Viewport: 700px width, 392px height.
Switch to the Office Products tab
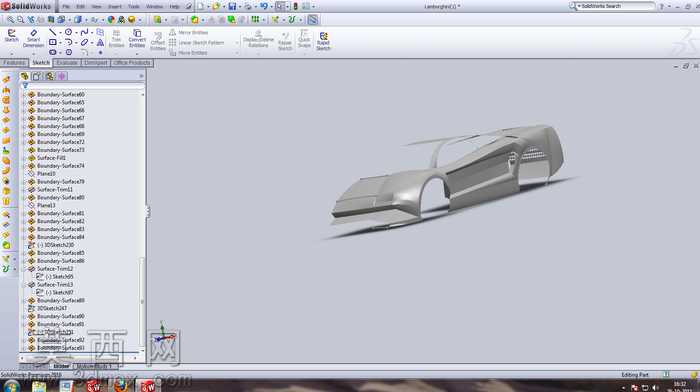point(132,63)
